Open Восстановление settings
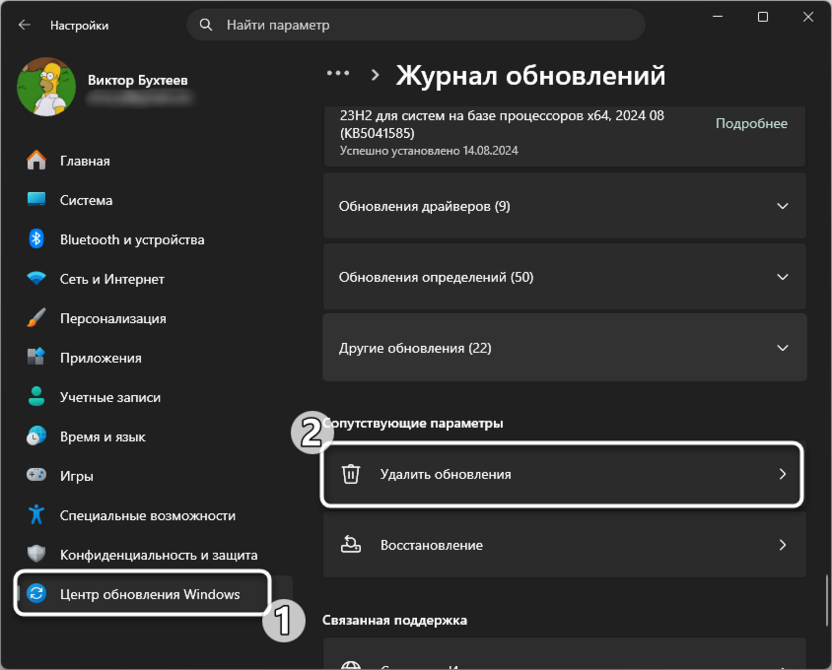832x670 pixels. click(561, 545)
